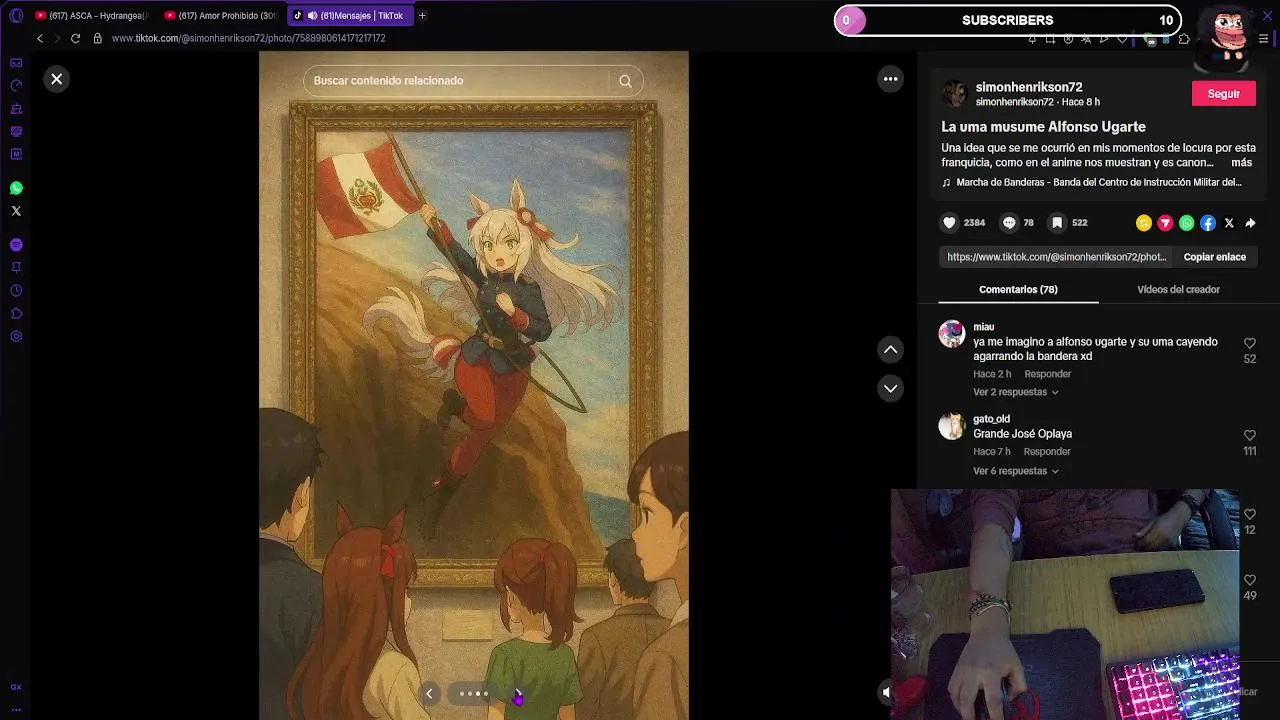Open comments via speech bubble icon
Viewport: 1280px width, 720px height.
[1009, 223]
